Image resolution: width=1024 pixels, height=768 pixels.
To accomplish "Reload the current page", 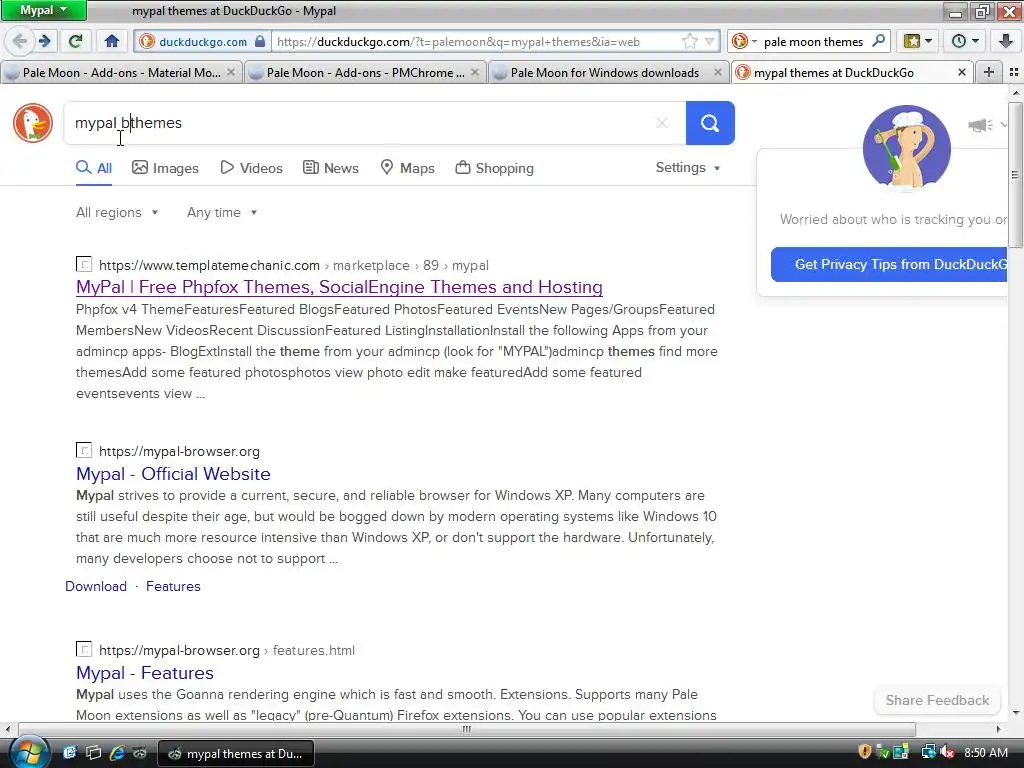I will click(x=76, y=41).
